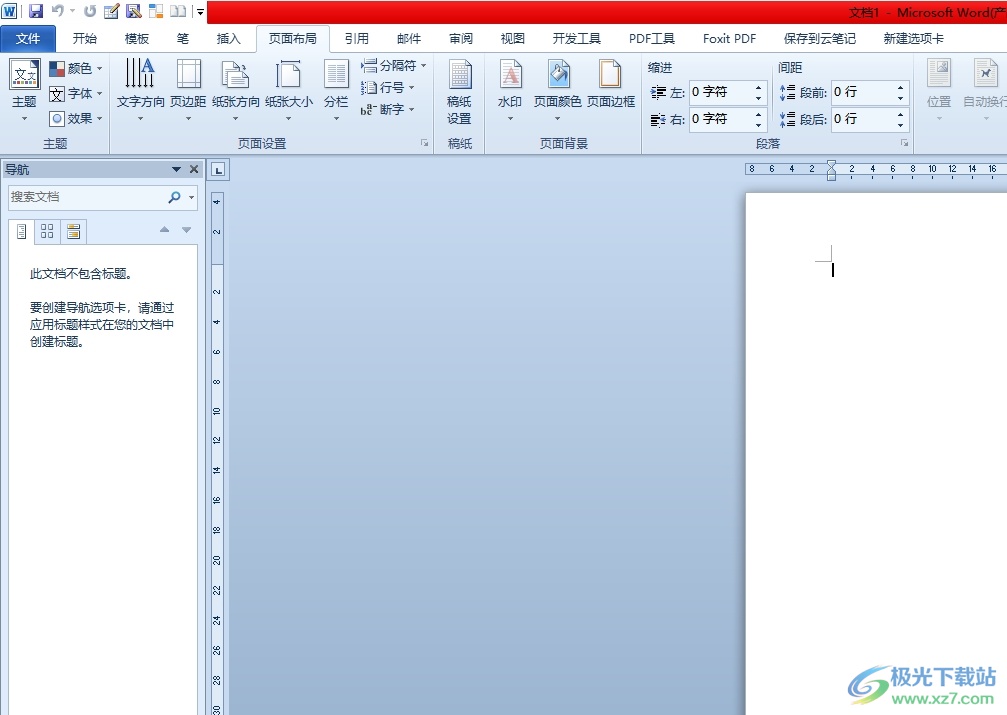This screenshot has width=1007, height=715.
Task: Switch to PDF工具 tab
Action: coord(651,39)
